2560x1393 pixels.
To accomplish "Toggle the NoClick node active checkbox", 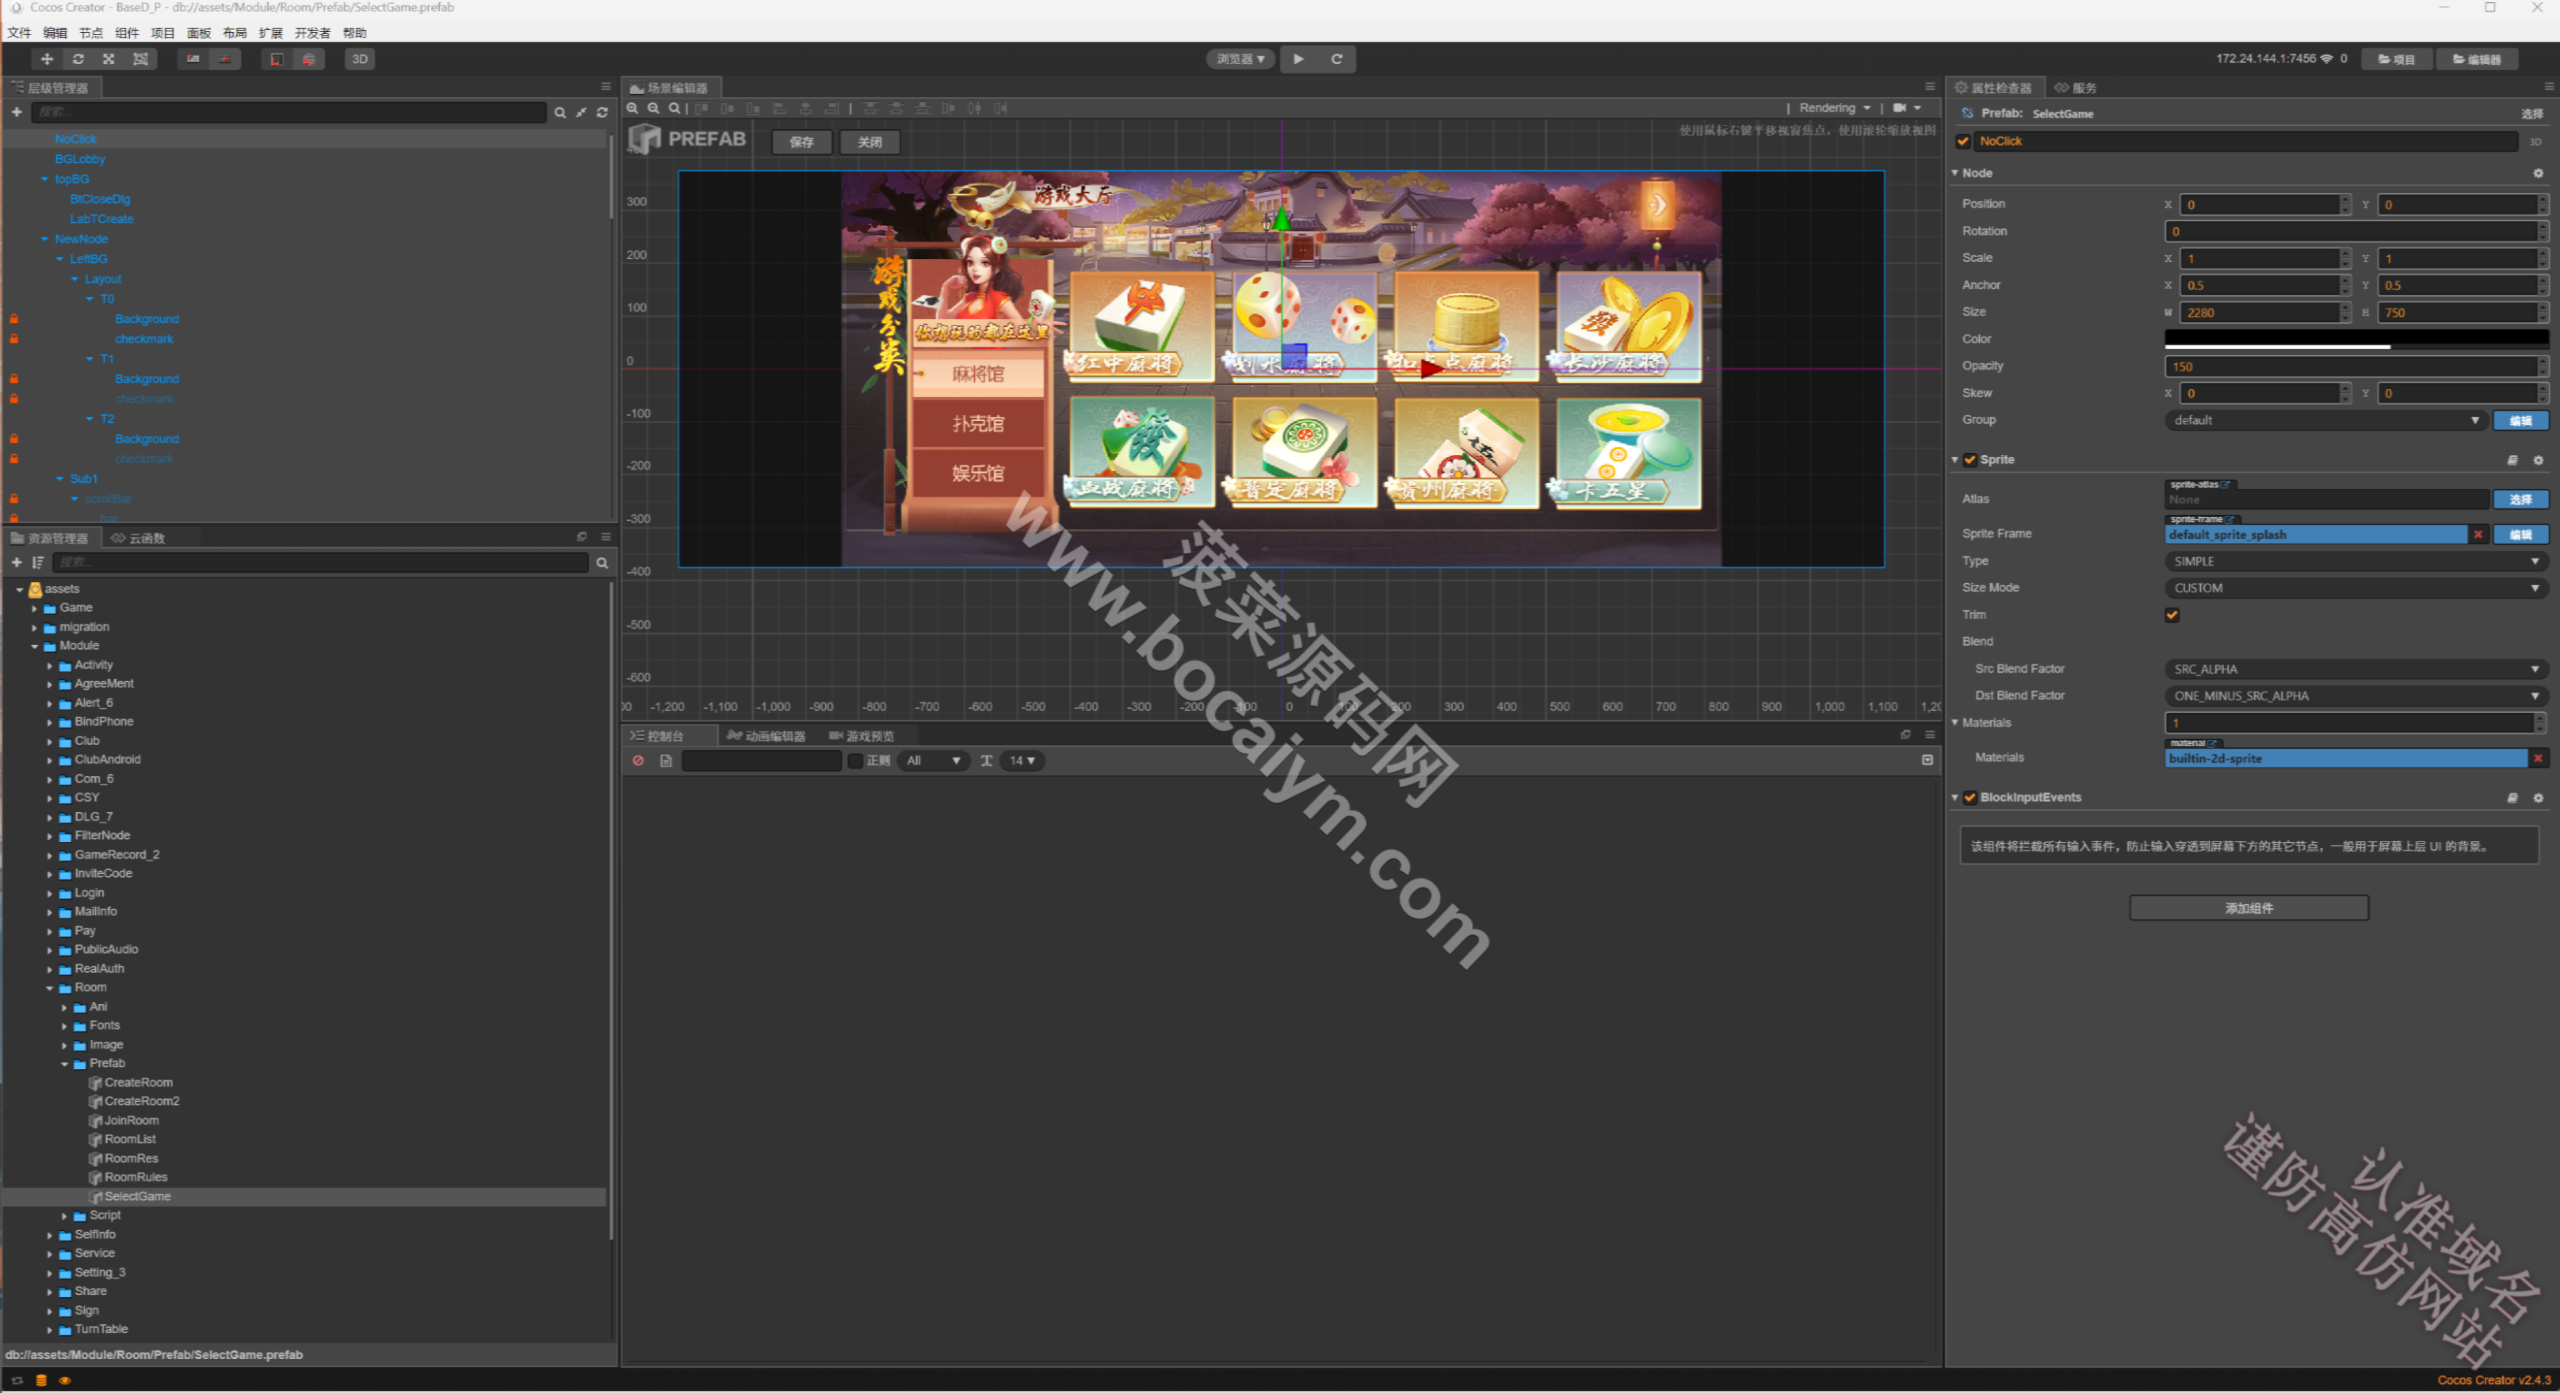I will (x=1963, y=141).
